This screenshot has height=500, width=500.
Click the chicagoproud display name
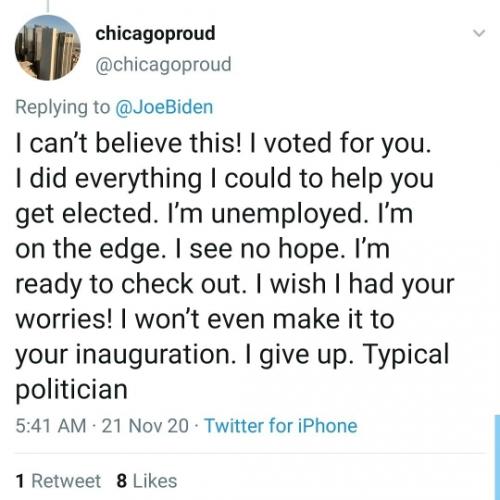[155, 34]
